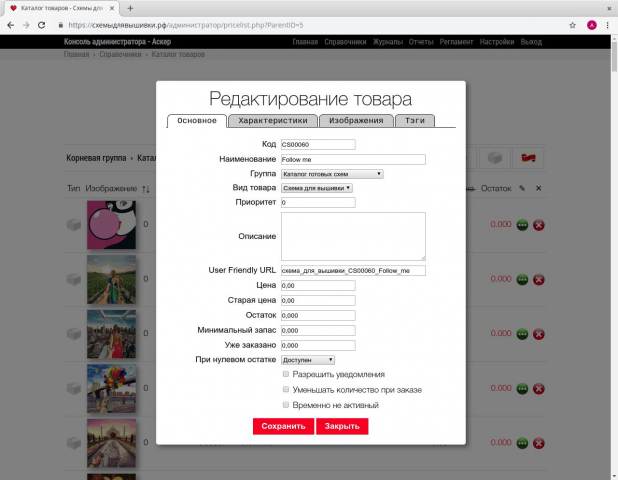Open the Группа dropdown
The width and height of the screenshot is (618, 480).
click(332, 174)
